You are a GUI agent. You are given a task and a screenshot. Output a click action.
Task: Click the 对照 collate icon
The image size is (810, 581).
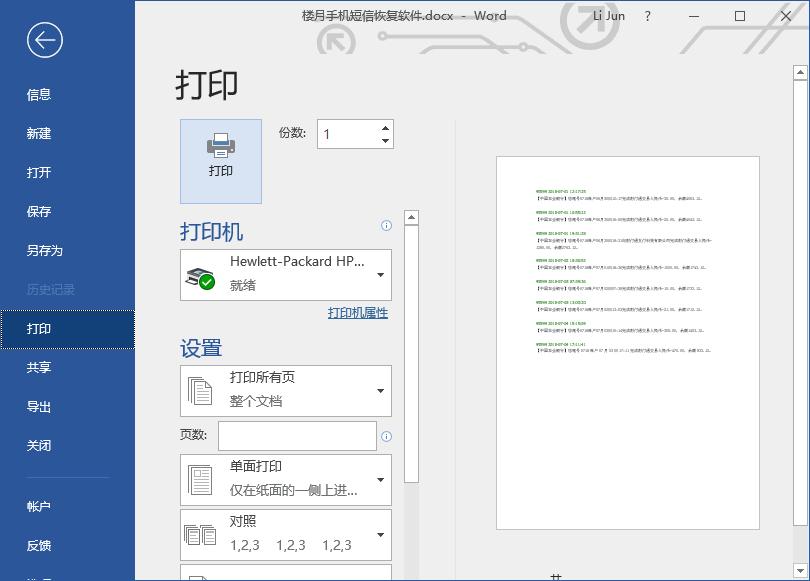pos(200,535)
